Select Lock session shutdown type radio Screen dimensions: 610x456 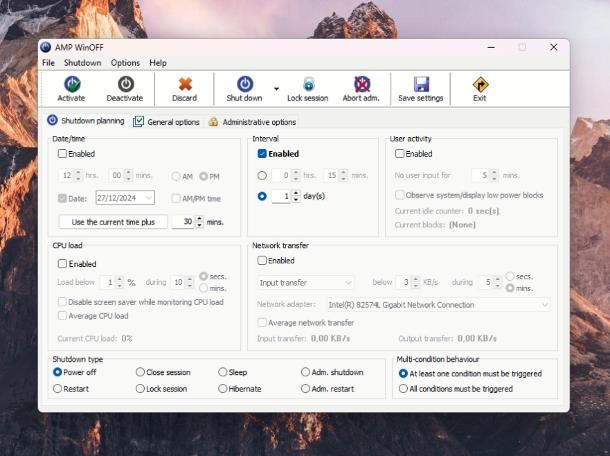140,389
